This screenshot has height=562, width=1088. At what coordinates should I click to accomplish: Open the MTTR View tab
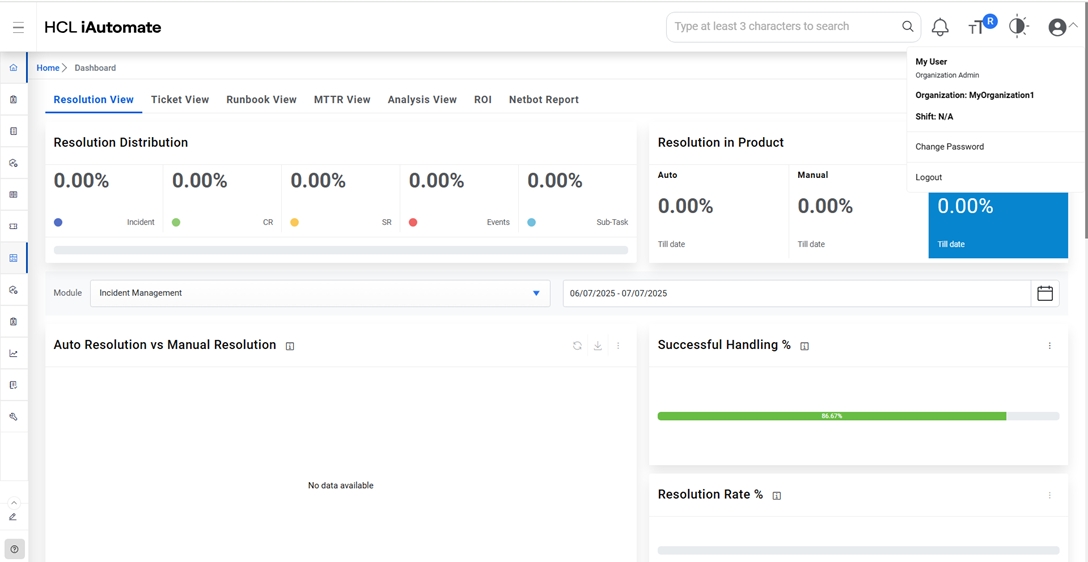pyautogui.click(x=342, y=99)
